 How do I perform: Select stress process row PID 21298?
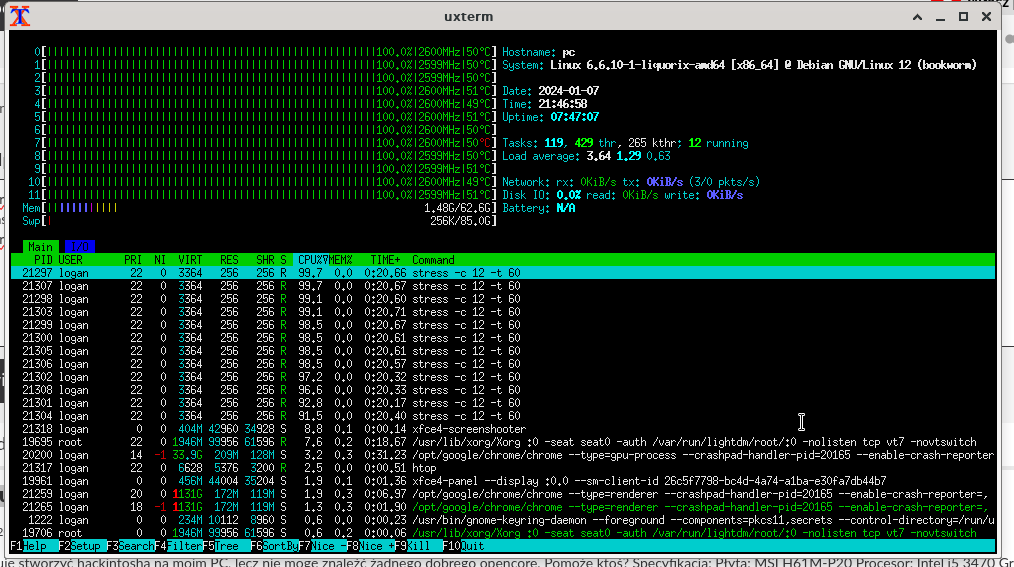(502, 299)
